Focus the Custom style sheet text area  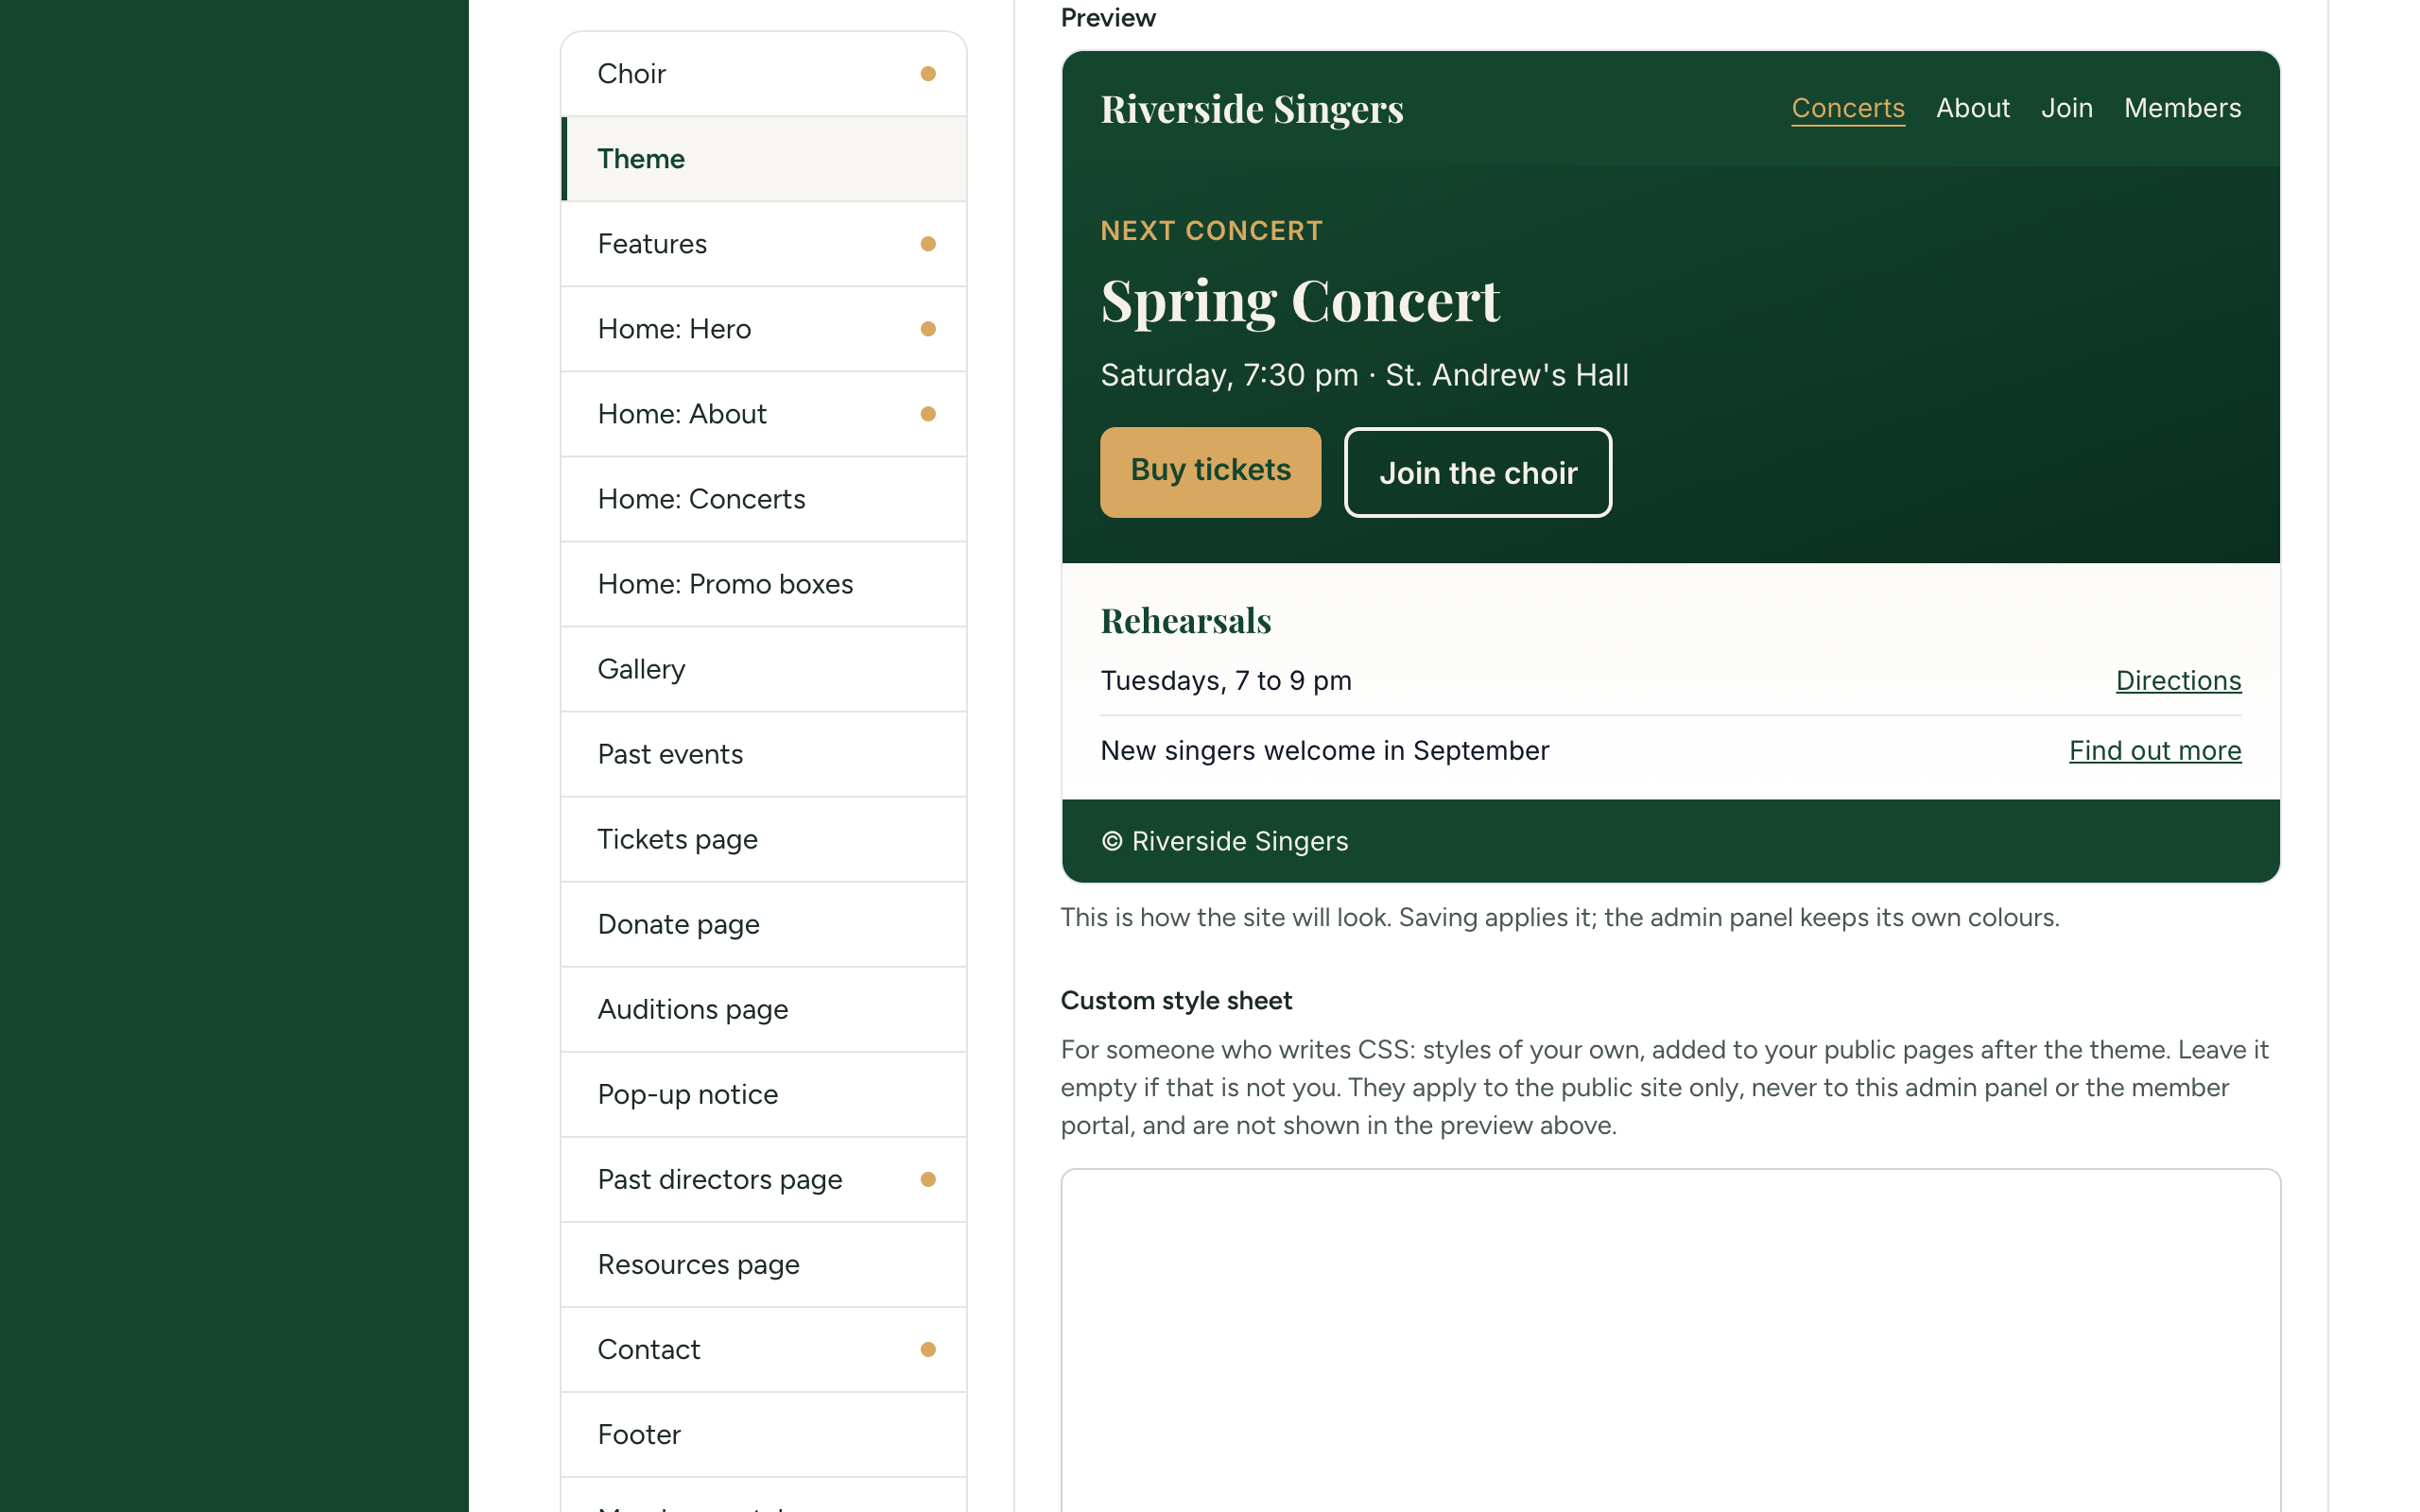1670,1340
